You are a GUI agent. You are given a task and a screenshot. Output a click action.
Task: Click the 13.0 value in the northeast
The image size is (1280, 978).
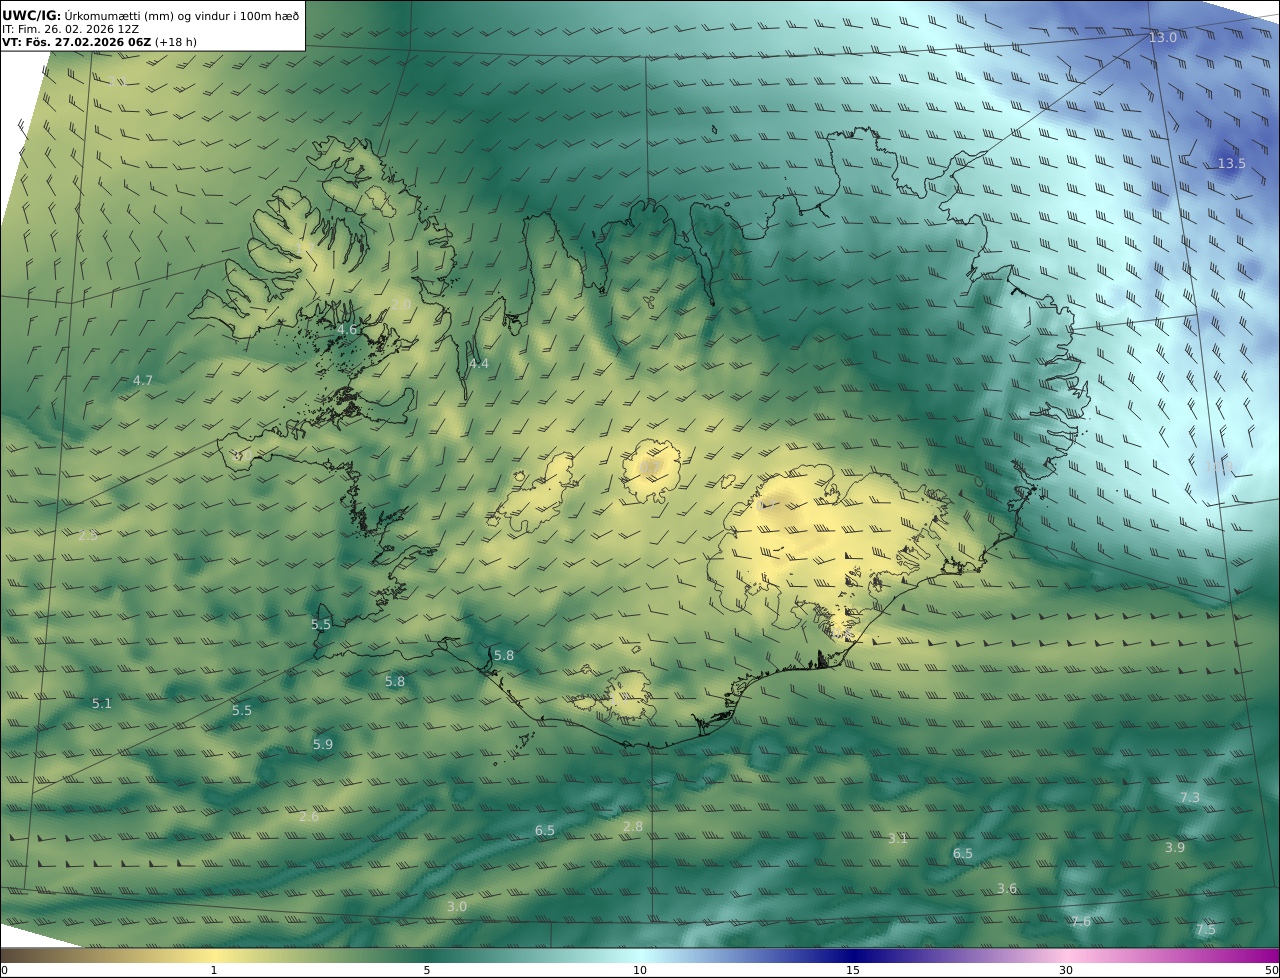[x=1162, y=38]
